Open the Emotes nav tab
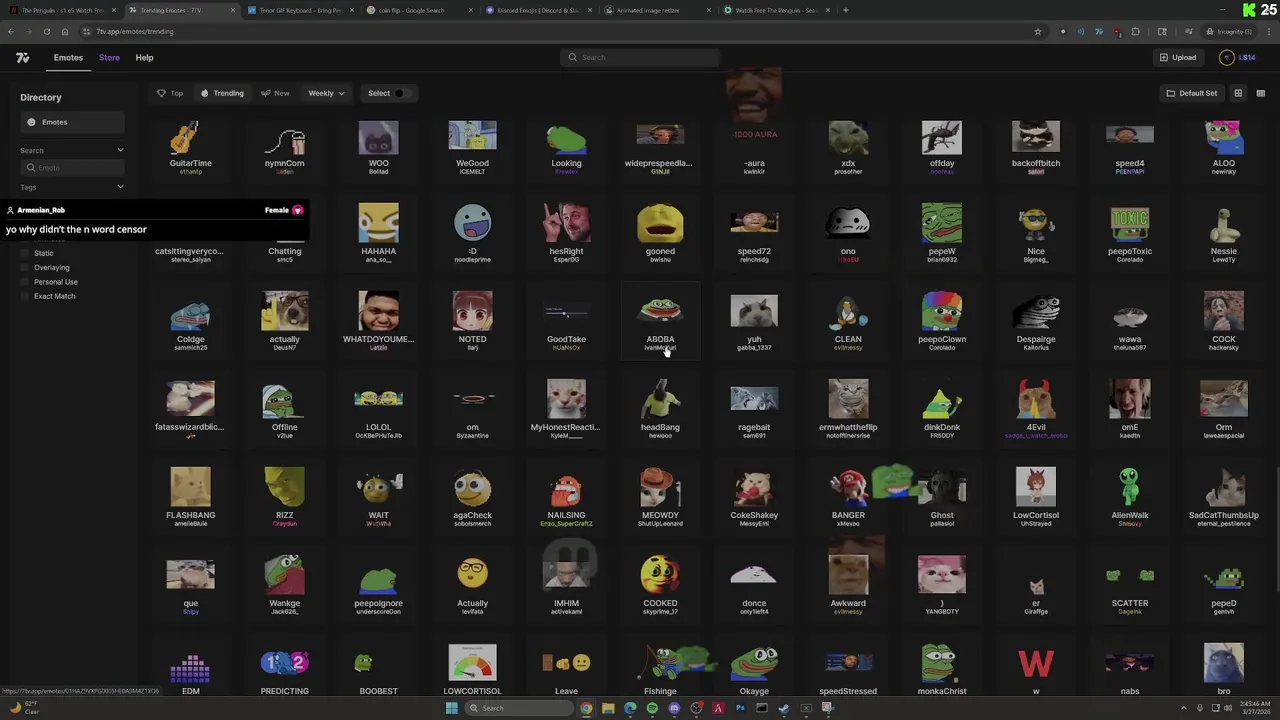Screen dimensions: 1280x720 (x=68, y=58)
